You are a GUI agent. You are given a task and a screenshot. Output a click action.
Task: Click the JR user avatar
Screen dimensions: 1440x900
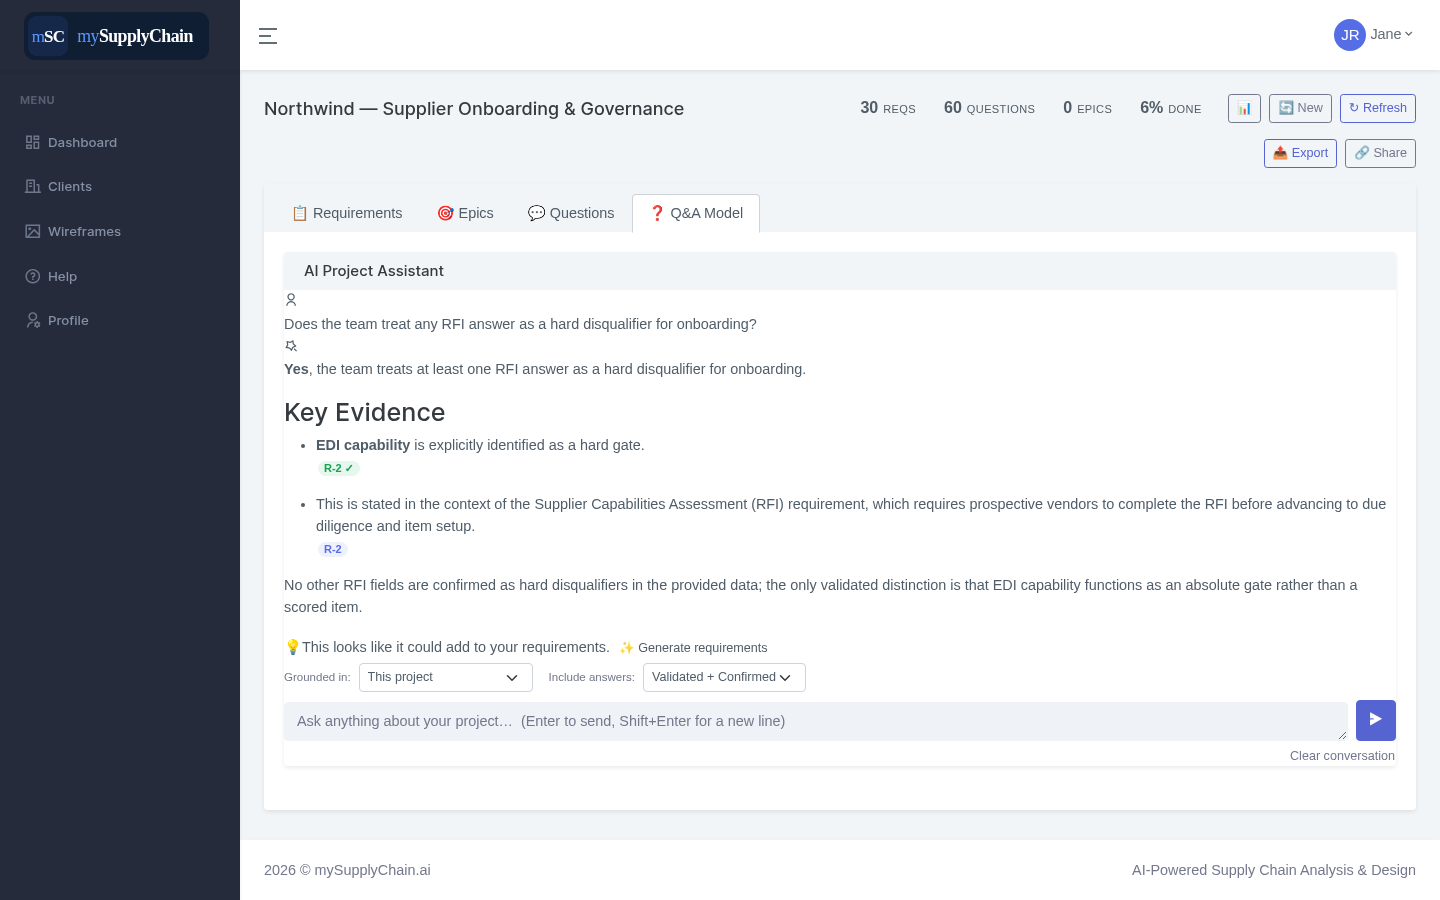pyautogui.click(x=1350, y=35)
